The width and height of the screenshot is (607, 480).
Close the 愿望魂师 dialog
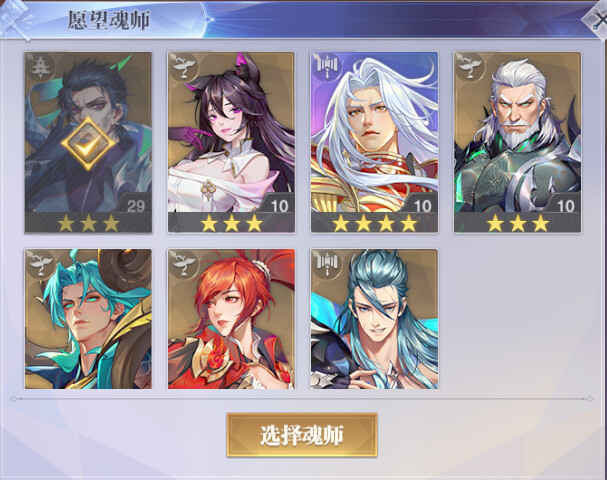596,20
